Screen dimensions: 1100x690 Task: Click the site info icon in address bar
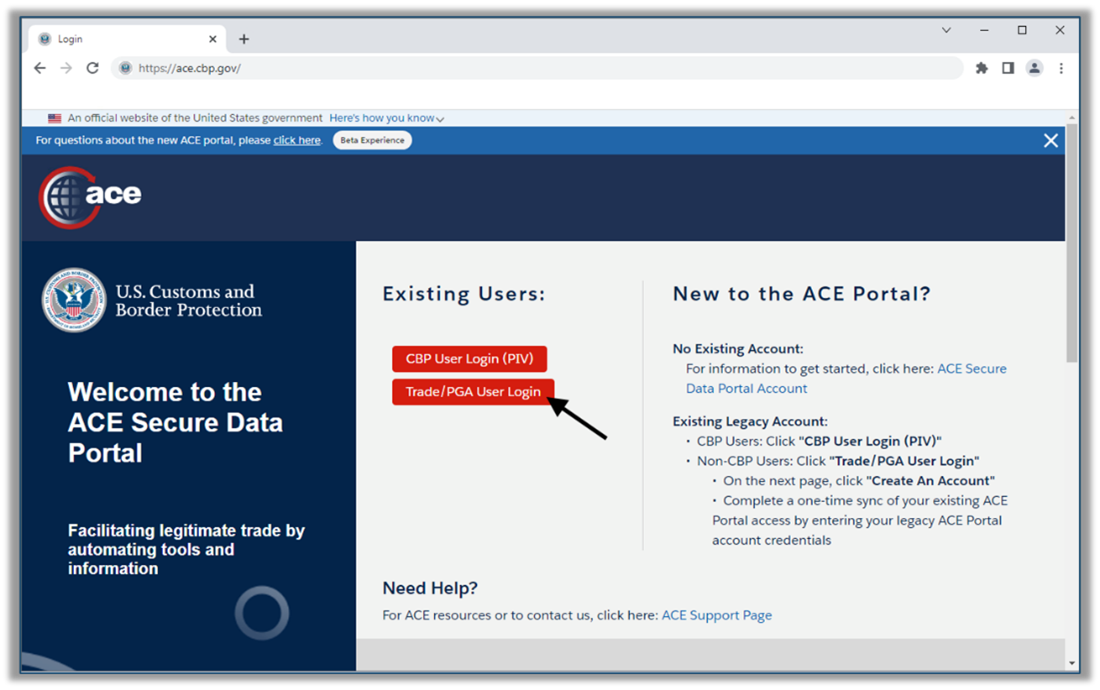[126, 68]
